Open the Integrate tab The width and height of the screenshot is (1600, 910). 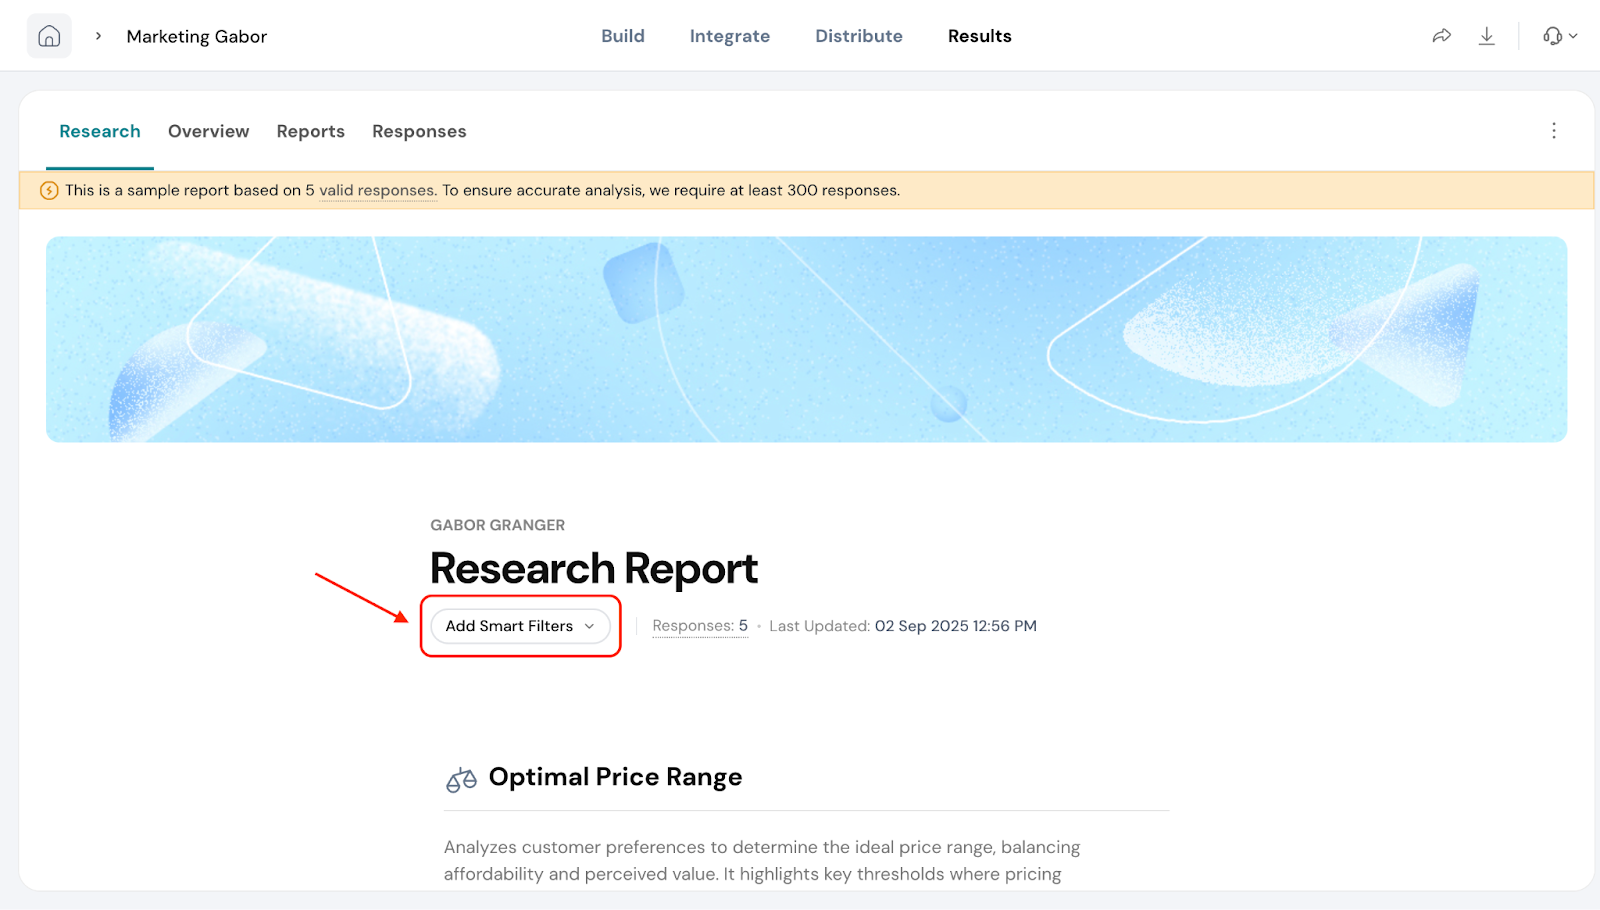pyautogui.click(x=729, y=36)
